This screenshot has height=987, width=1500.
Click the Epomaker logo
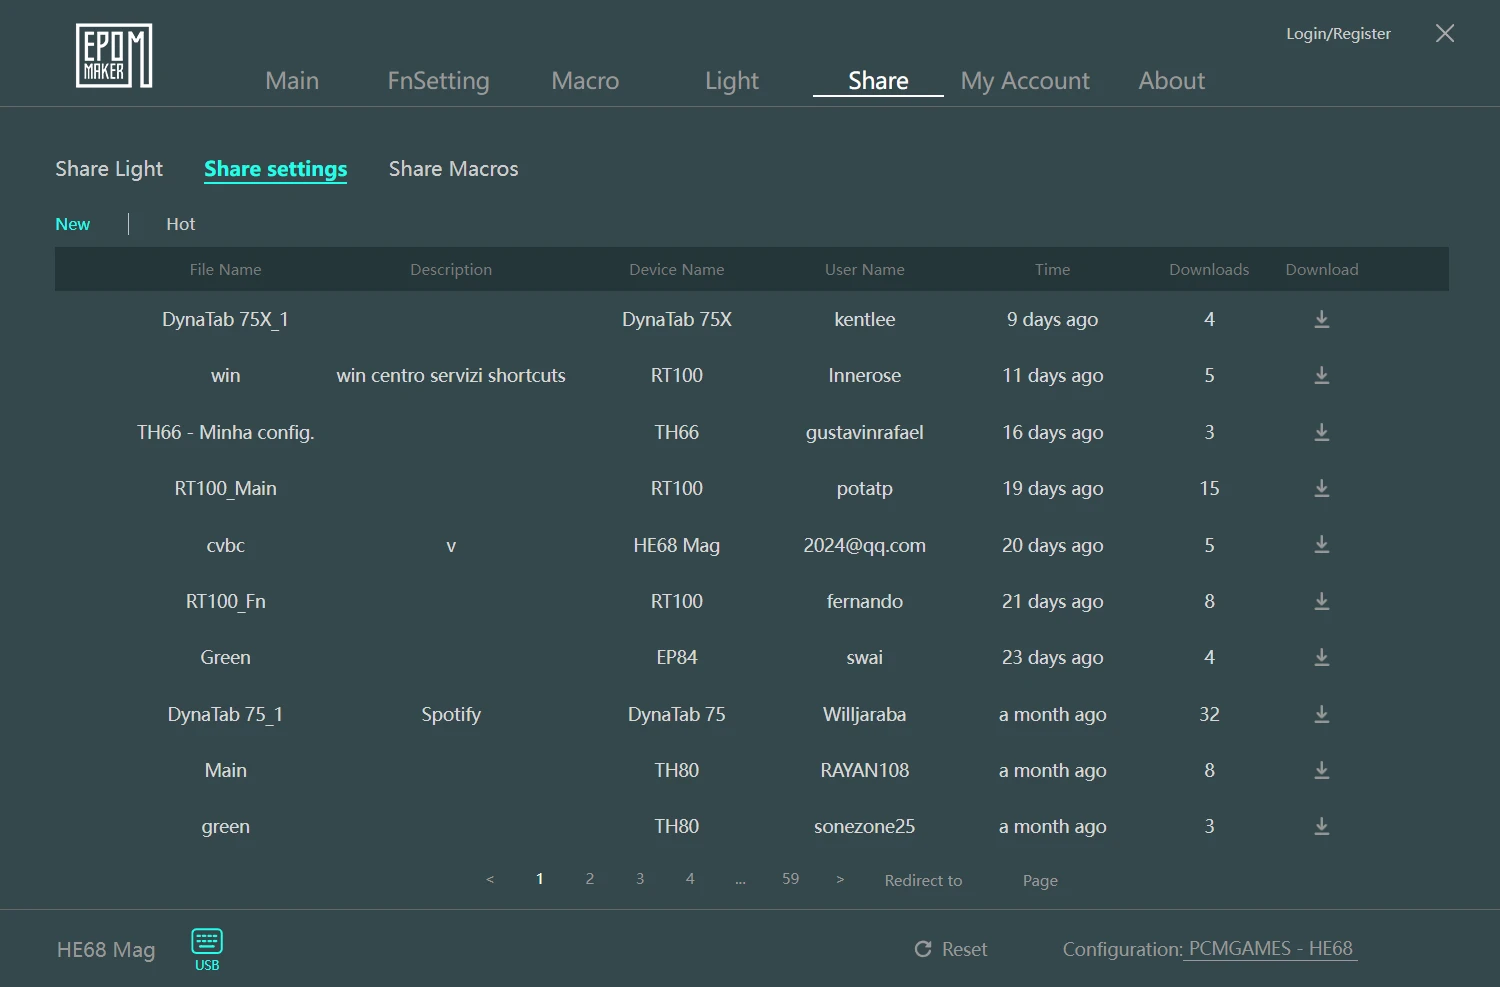point(114,56)
